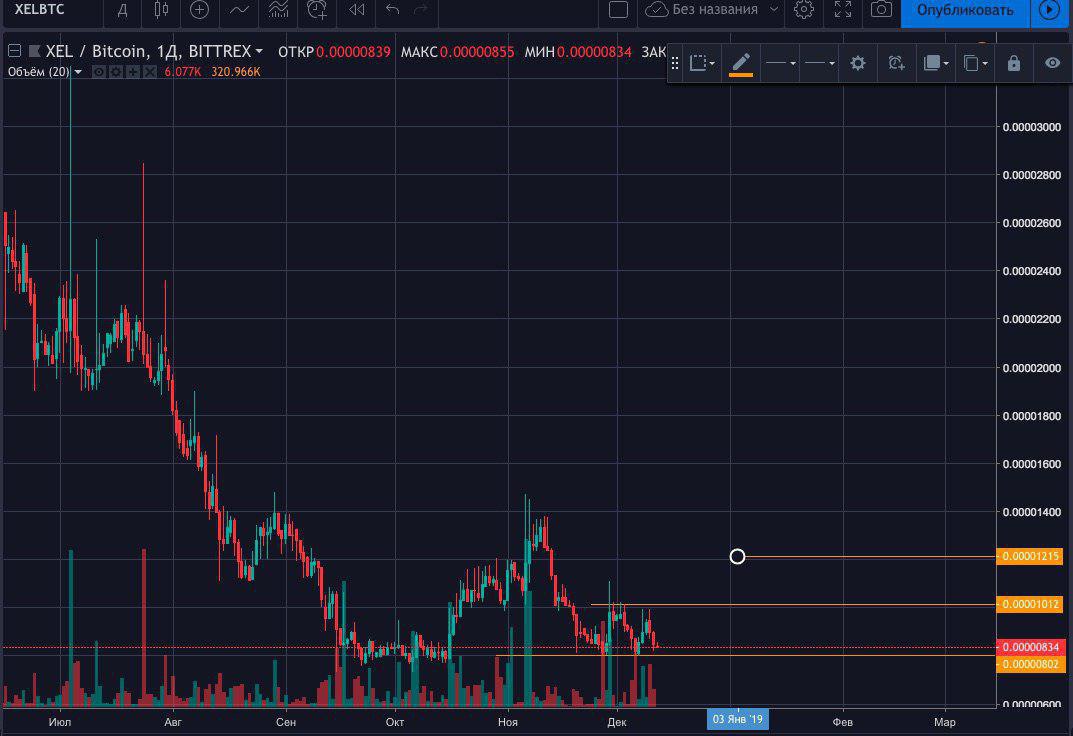Click the 'Опубликовать' button
The width and height of the screenshot is (1073, 736).
(x=964, y=11)
